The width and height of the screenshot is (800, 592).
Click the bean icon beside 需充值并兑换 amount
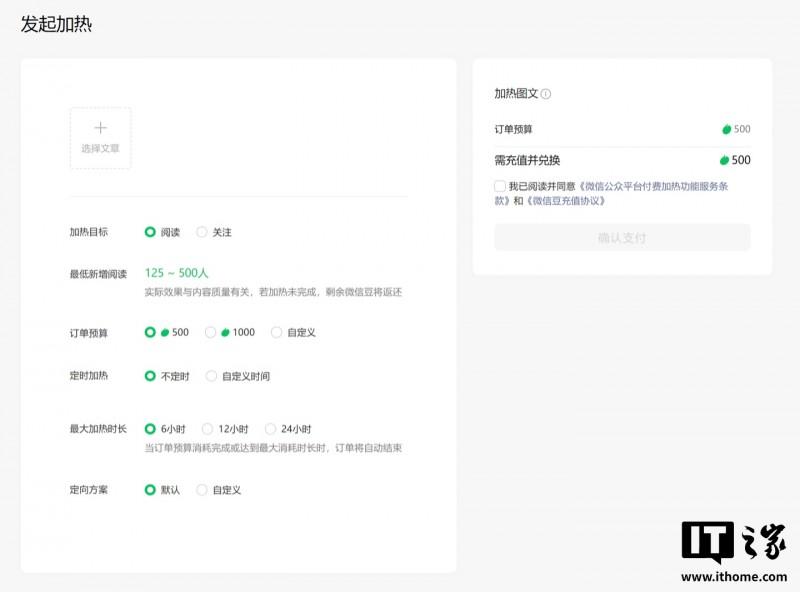[x=726, y=160]
